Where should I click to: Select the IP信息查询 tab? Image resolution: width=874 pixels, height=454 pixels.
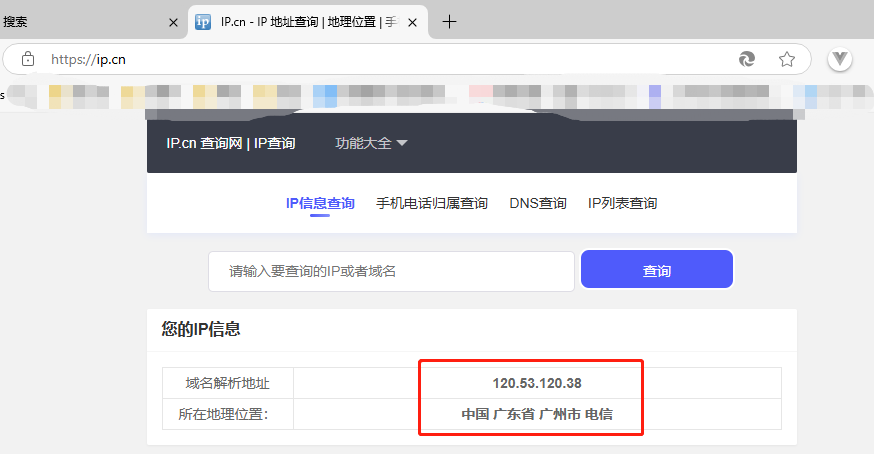[x=320, y=203]
